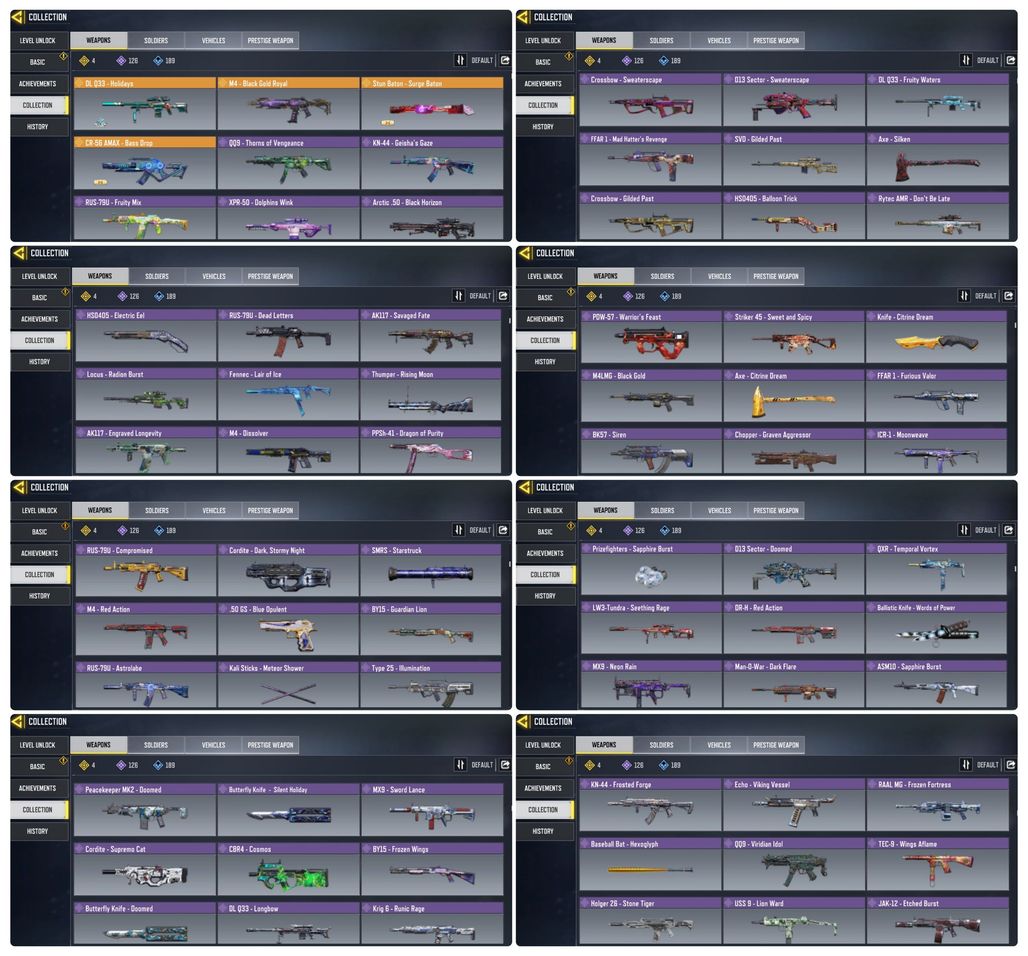The width and height of the screenshot is (1028, 956).
Task: Choose Basic in the Crossbow Sweaterscape panel
Action: point(544,62)
